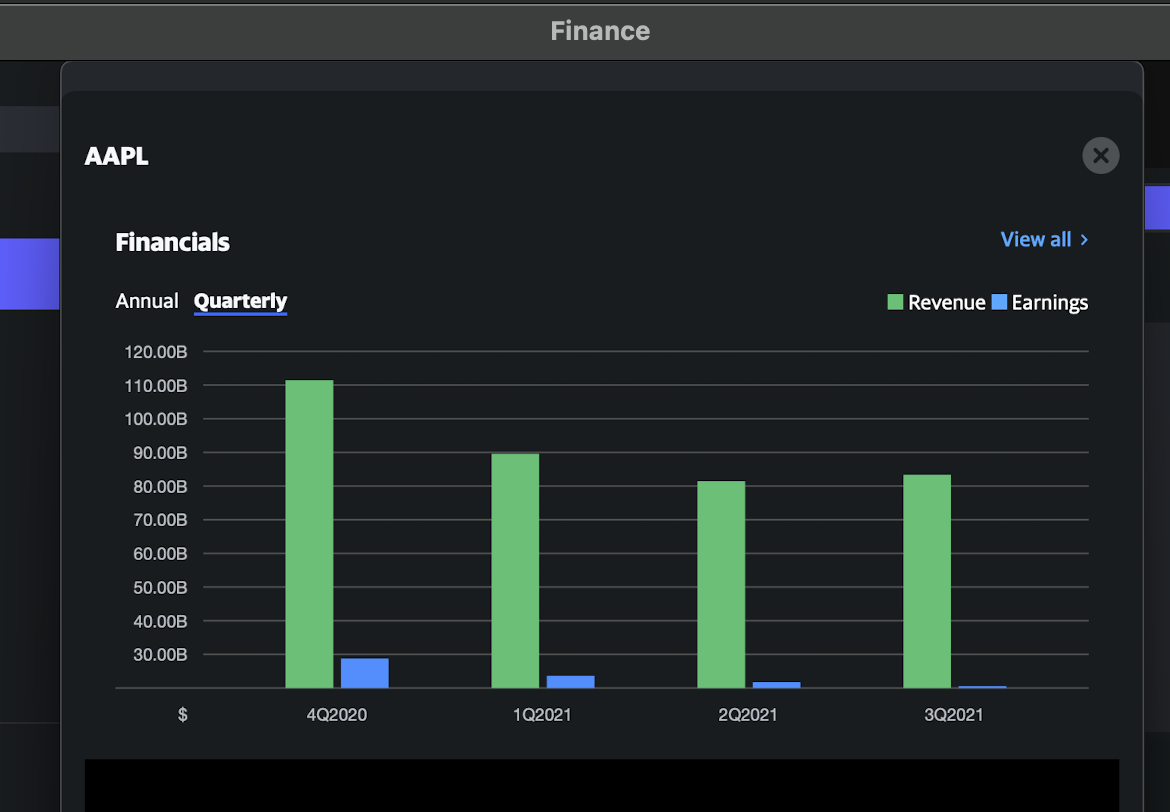
Task: Click the dollar sign axis label
Action: 183,715
